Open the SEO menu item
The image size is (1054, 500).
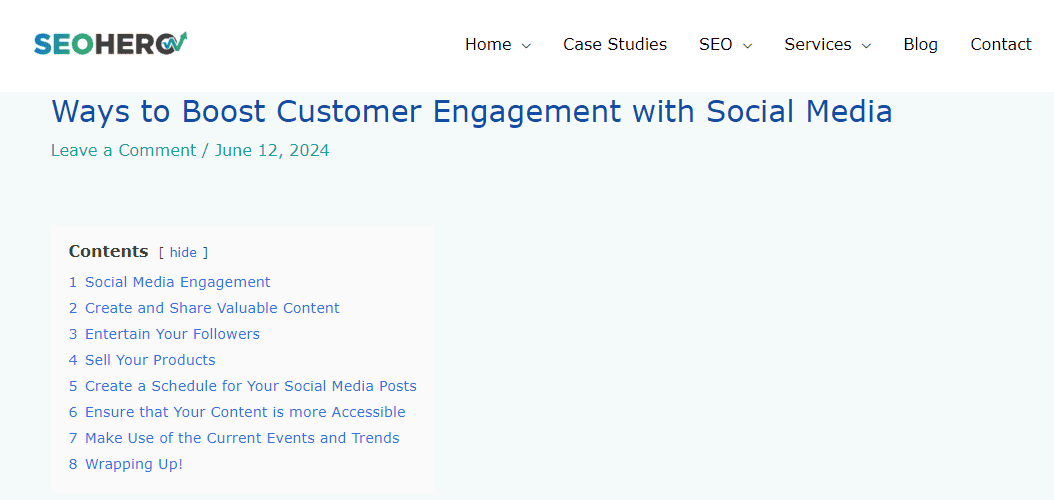[x=715, y=44]
